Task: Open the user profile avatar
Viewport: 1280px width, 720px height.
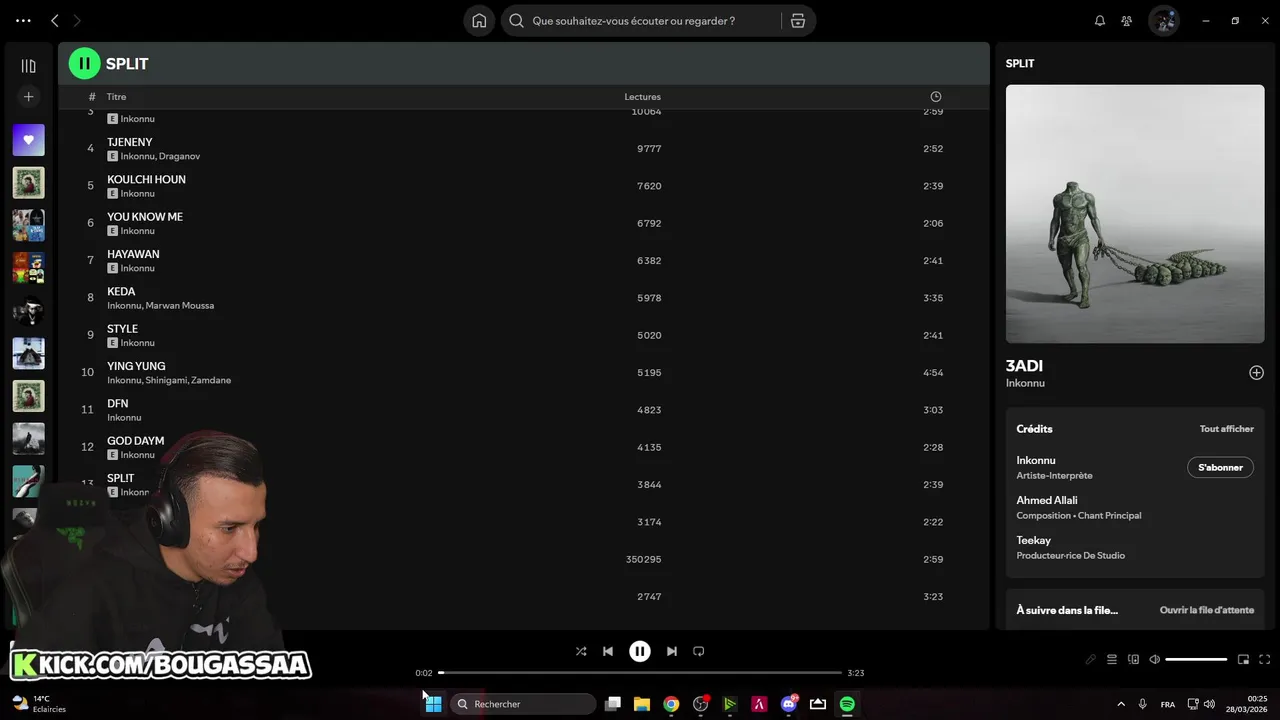Action: tap(1163, 20)
